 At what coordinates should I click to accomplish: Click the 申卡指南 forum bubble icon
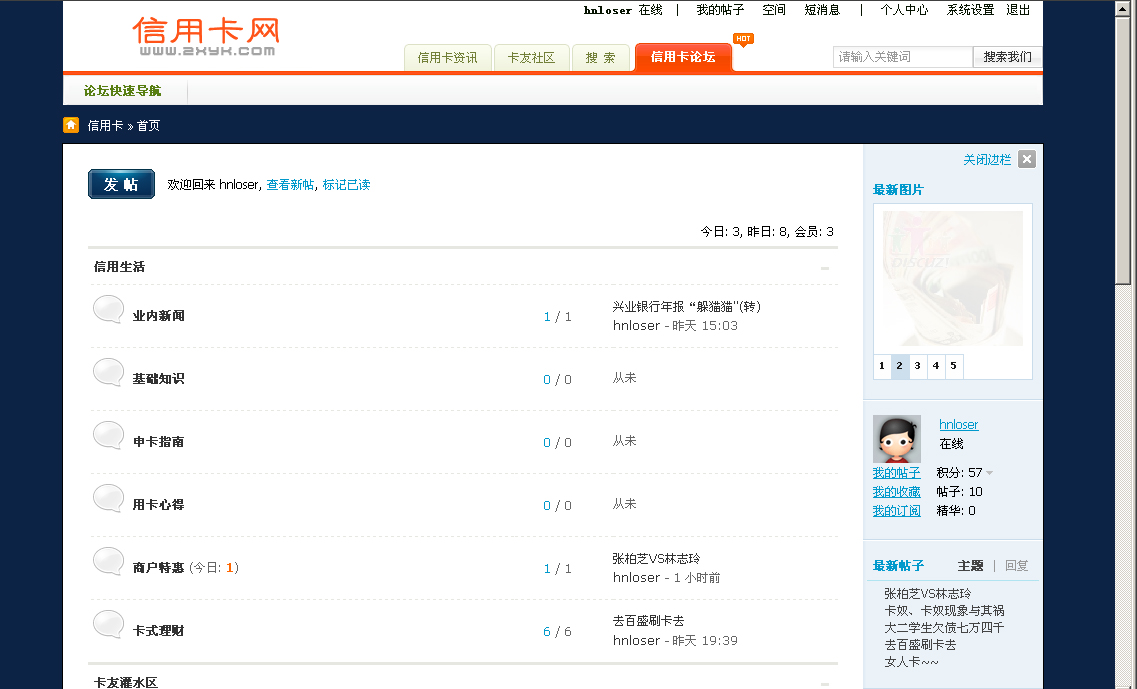point(109,436)
